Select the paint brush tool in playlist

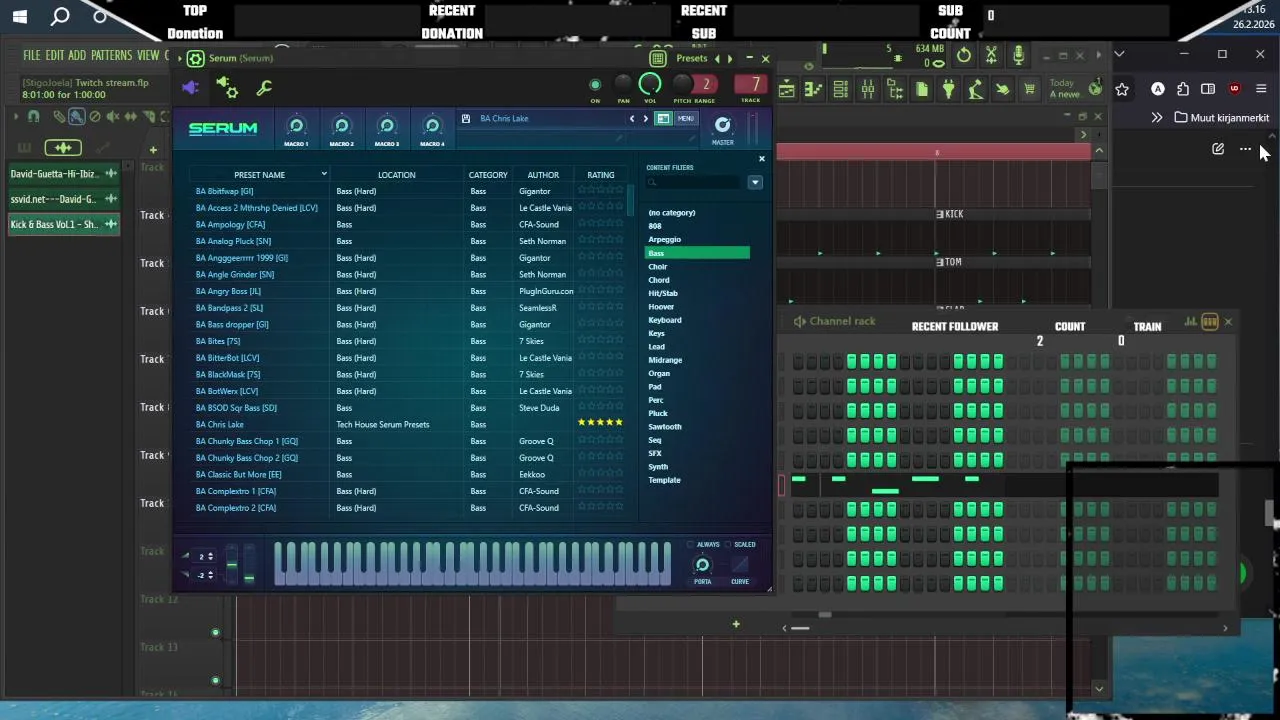77,117
